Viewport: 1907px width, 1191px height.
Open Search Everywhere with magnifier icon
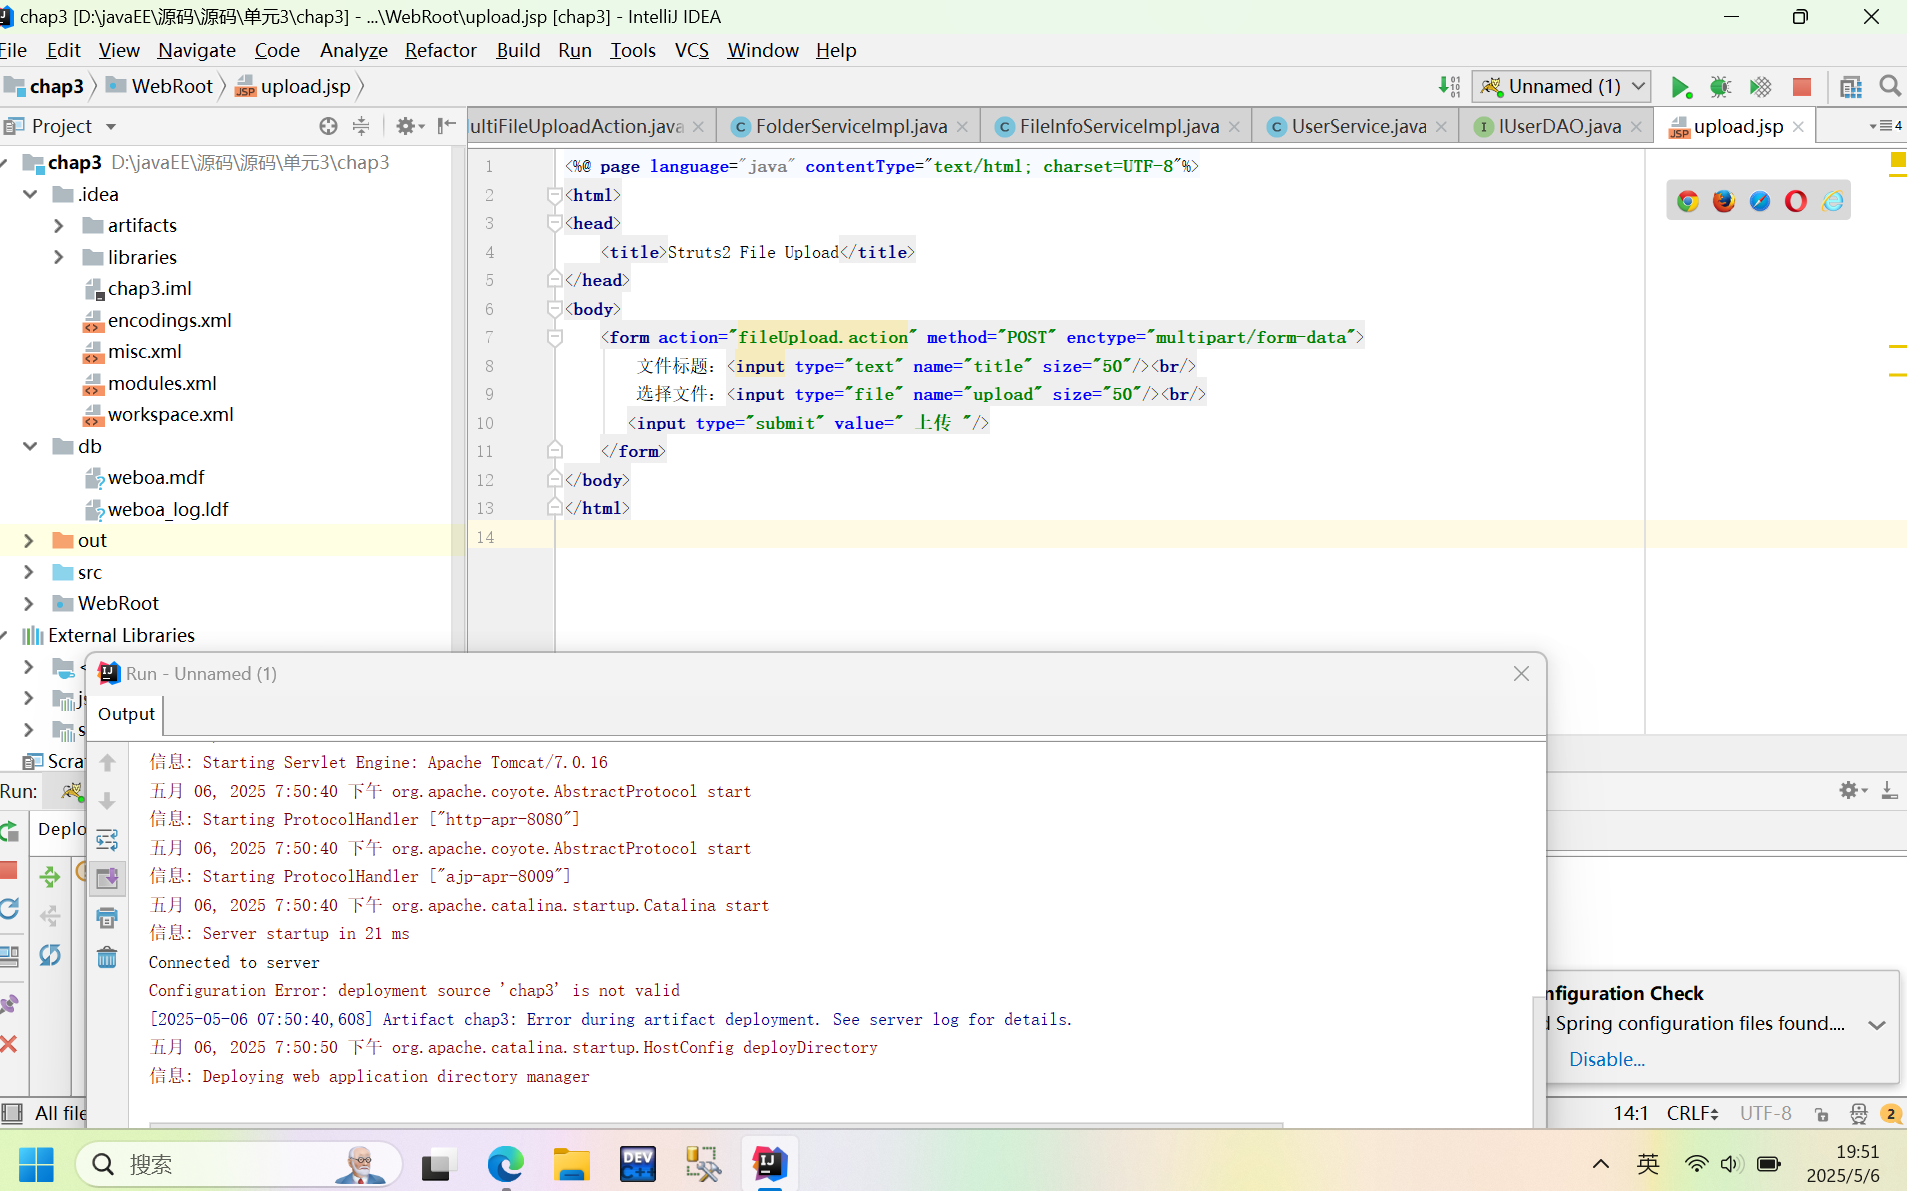tap(1891, 86)
